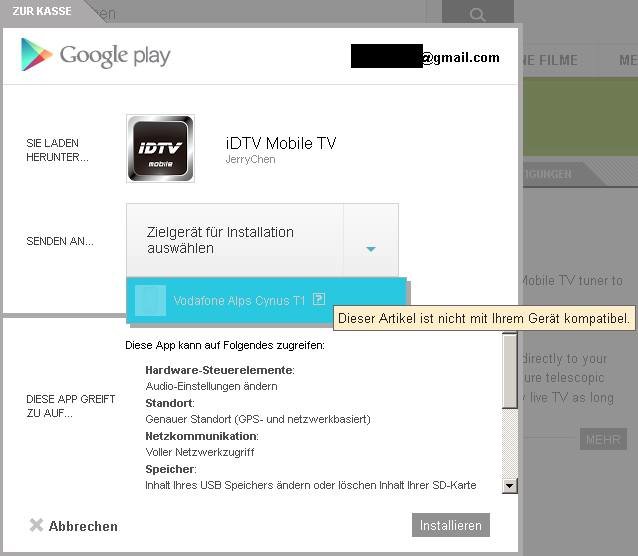Click 'Inhalt Ihres USB Speichers ändern' text line
The width and height of the screenshot is (638, 556).
click(310, 485)
